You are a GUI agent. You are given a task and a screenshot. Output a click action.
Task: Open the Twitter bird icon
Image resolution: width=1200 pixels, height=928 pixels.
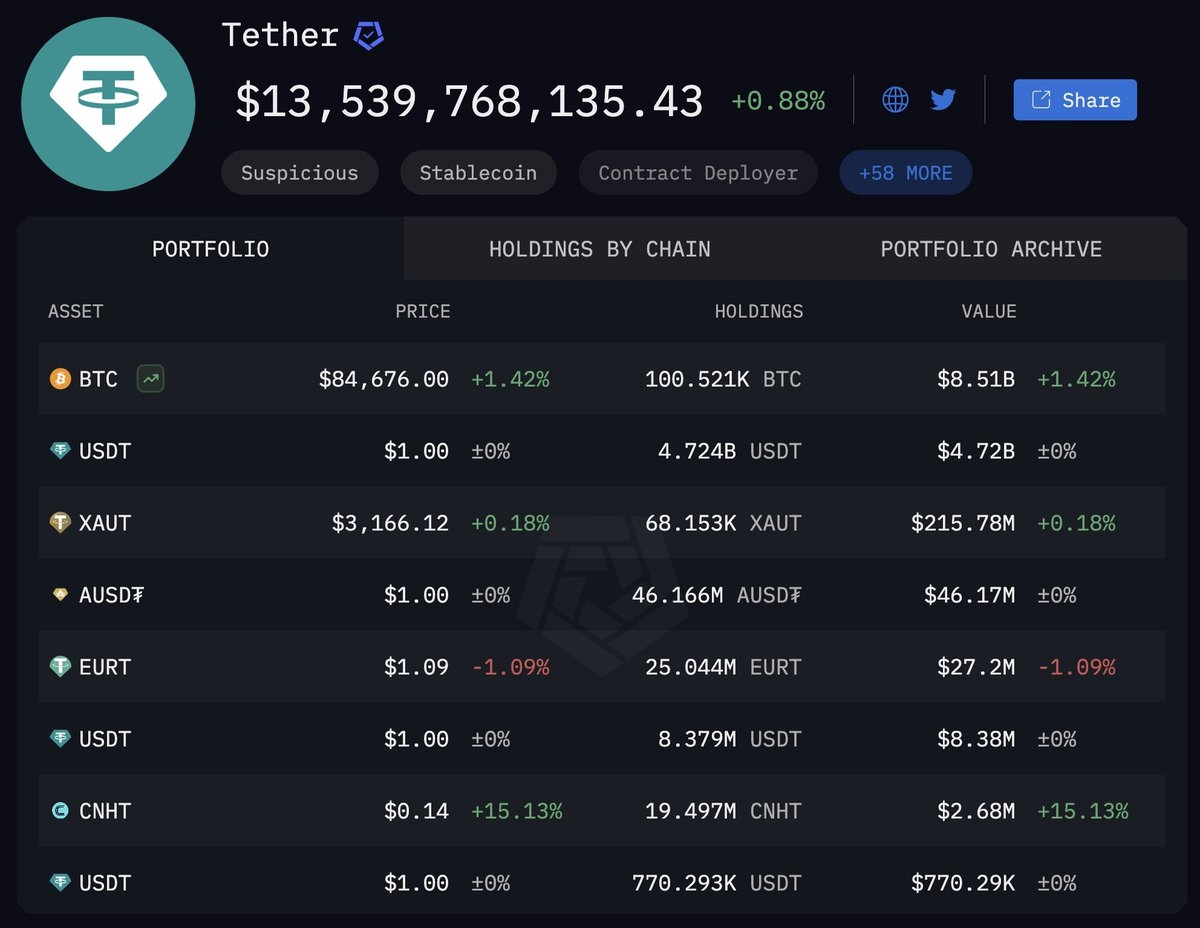click(943, 100)
